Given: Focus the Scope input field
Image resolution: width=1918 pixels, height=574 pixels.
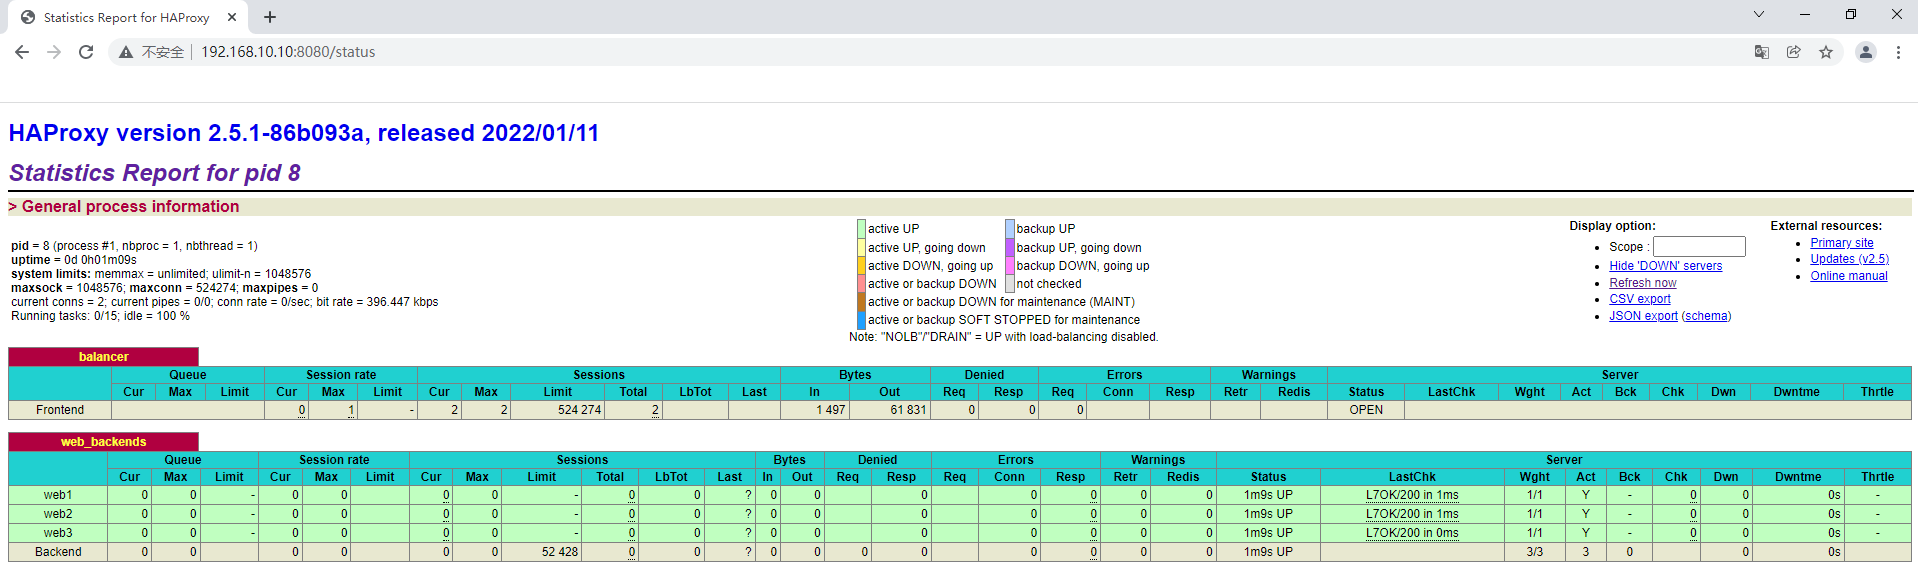Looking at the screenshot, I should click(1698, 247).
